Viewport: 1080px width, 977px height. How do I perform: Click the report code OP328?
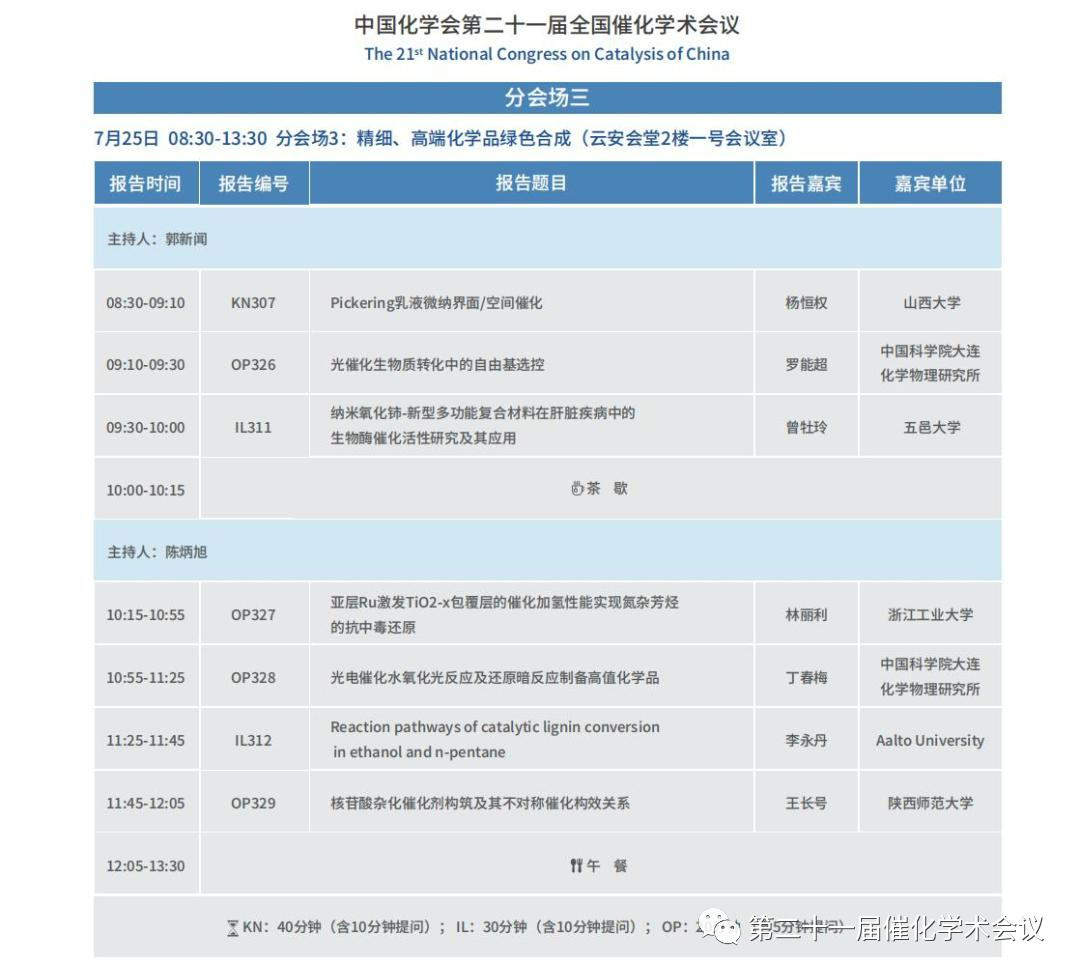click(253, 677)
